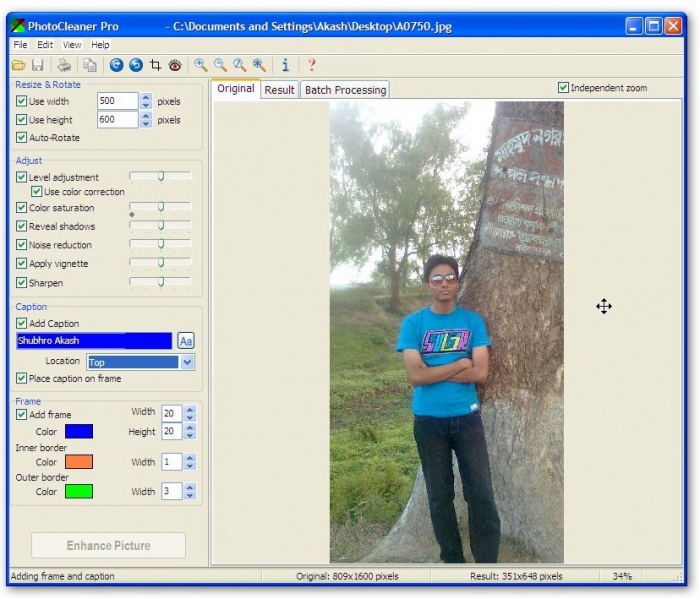The height and width of the screenshot is (599, 700).
Task: Click the Use height value field 600
Action: (118, 119)
